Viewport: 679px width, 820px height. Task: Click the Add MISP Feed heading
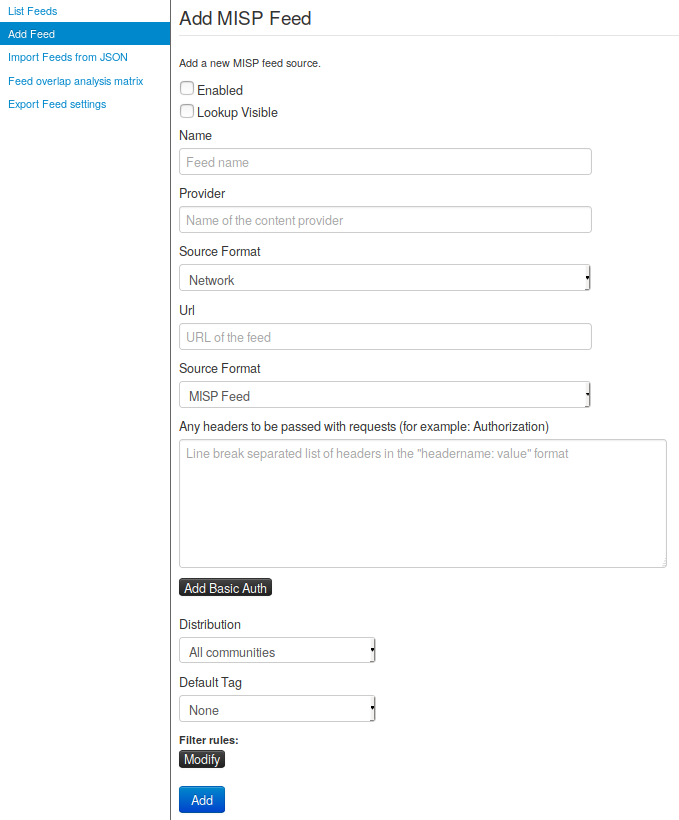(245, 18)
